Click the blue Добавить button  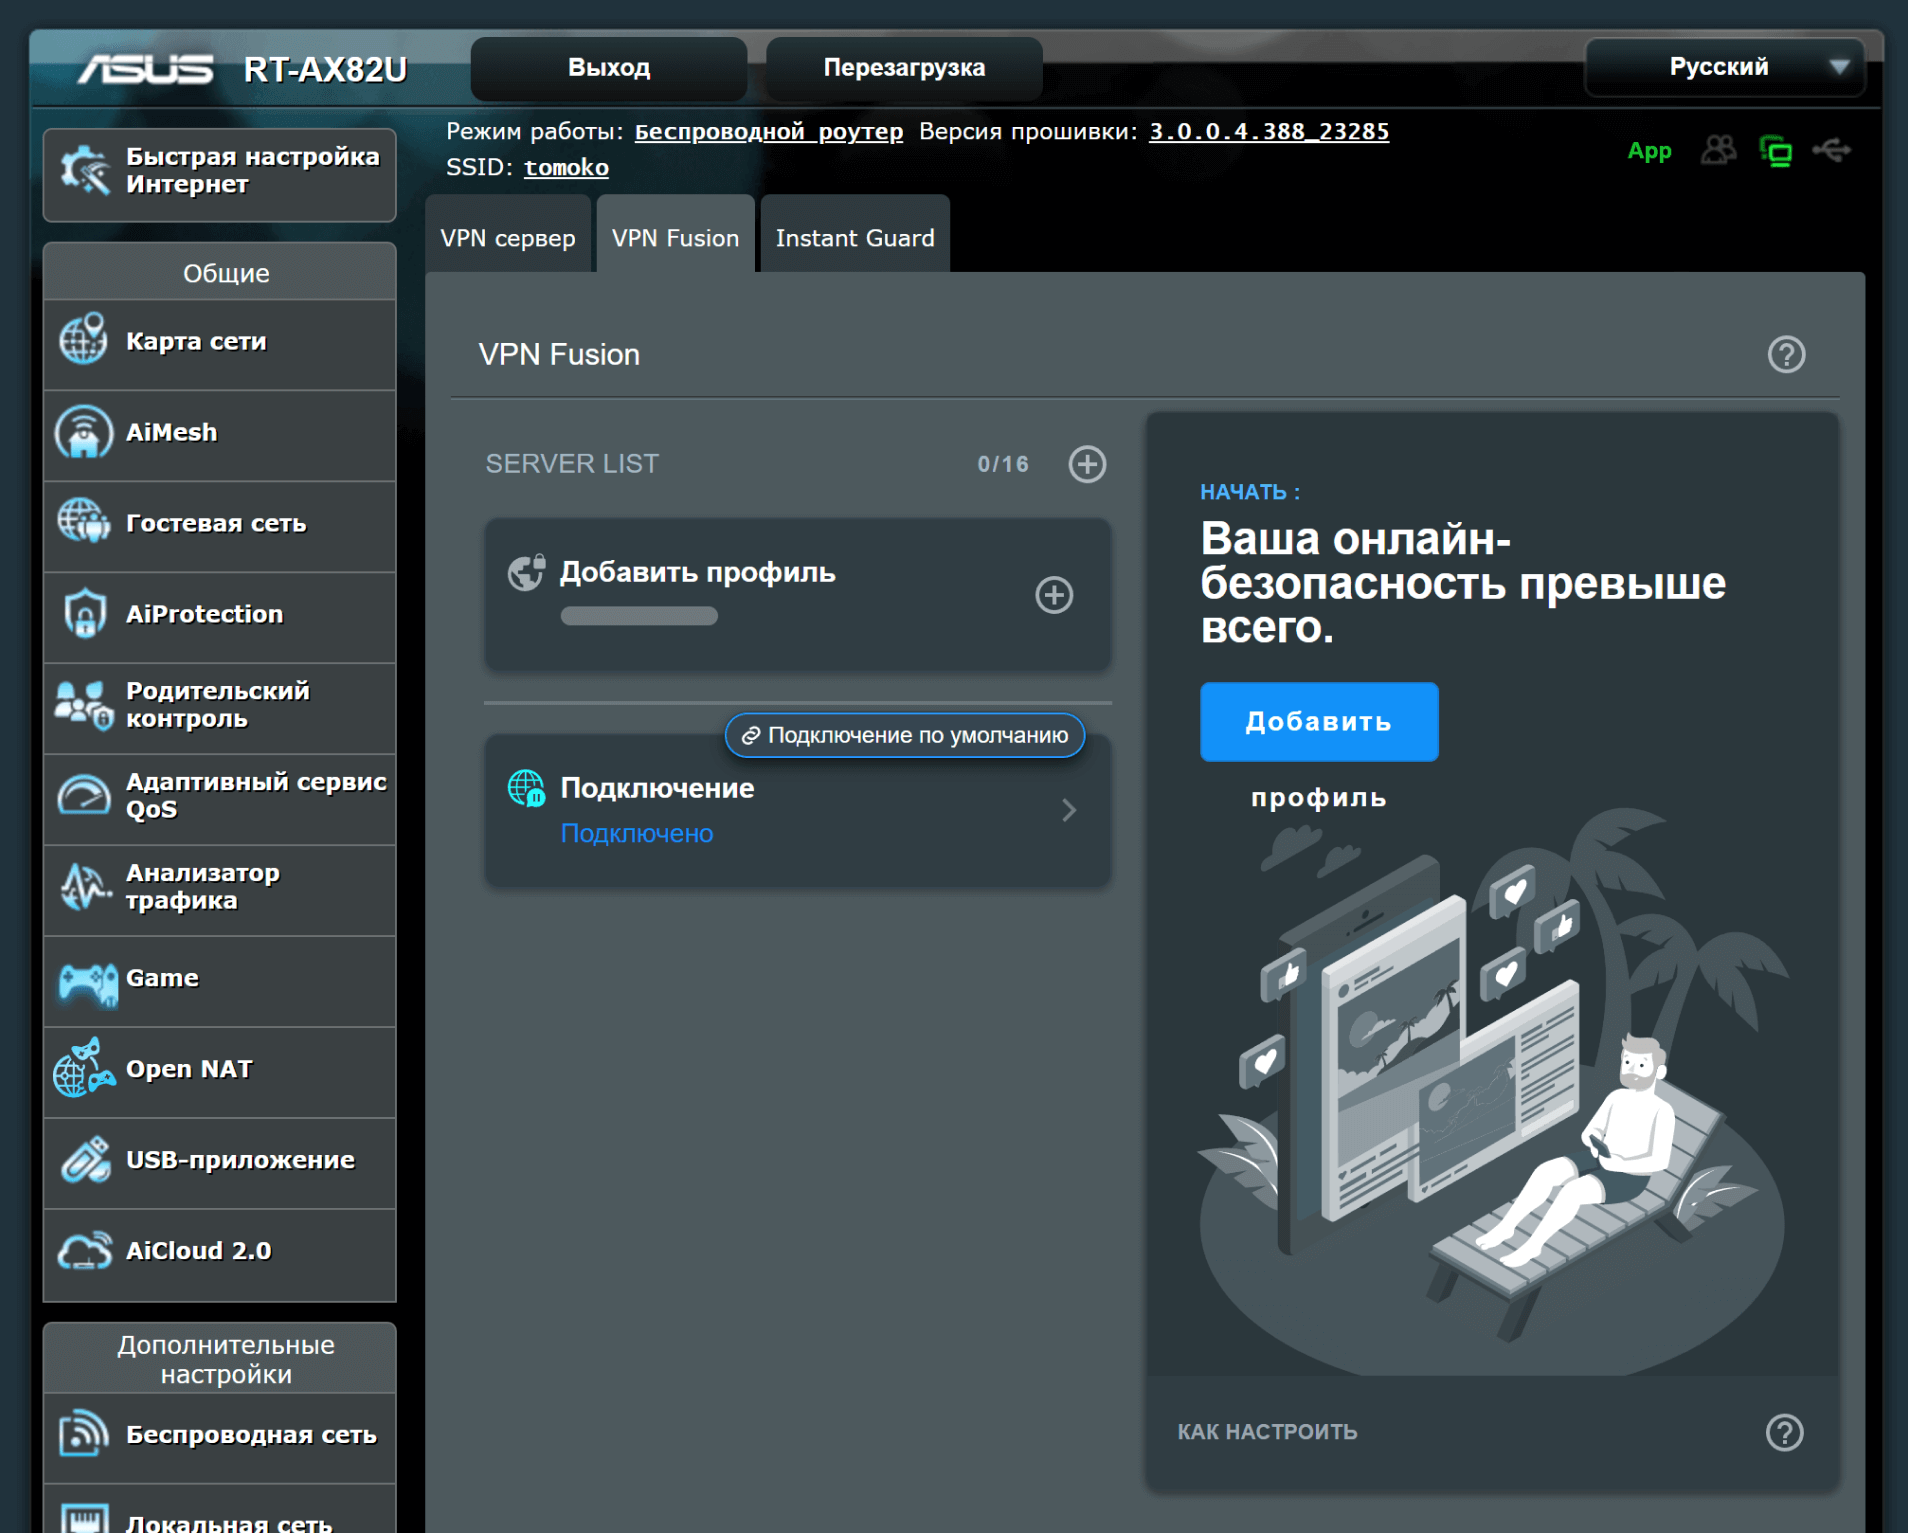click(1318, 722)
